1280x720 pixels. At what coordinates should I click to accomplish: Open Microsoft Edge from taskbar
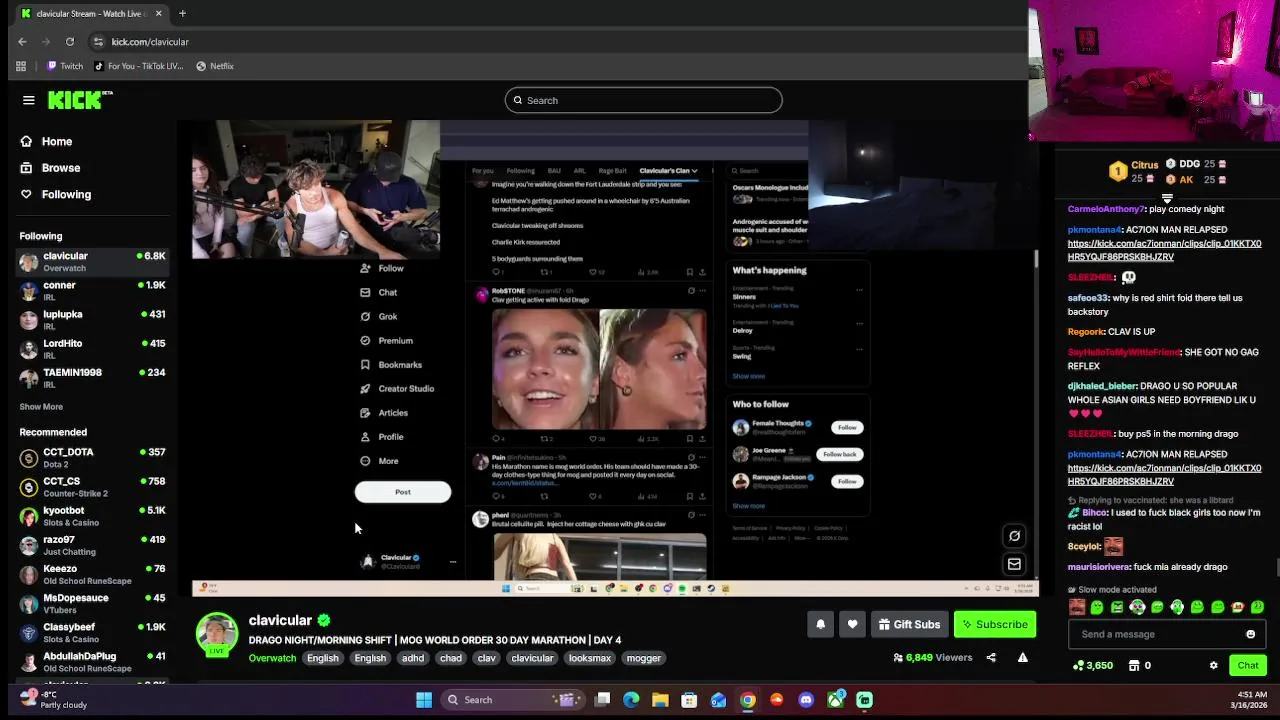click(631, 700)
